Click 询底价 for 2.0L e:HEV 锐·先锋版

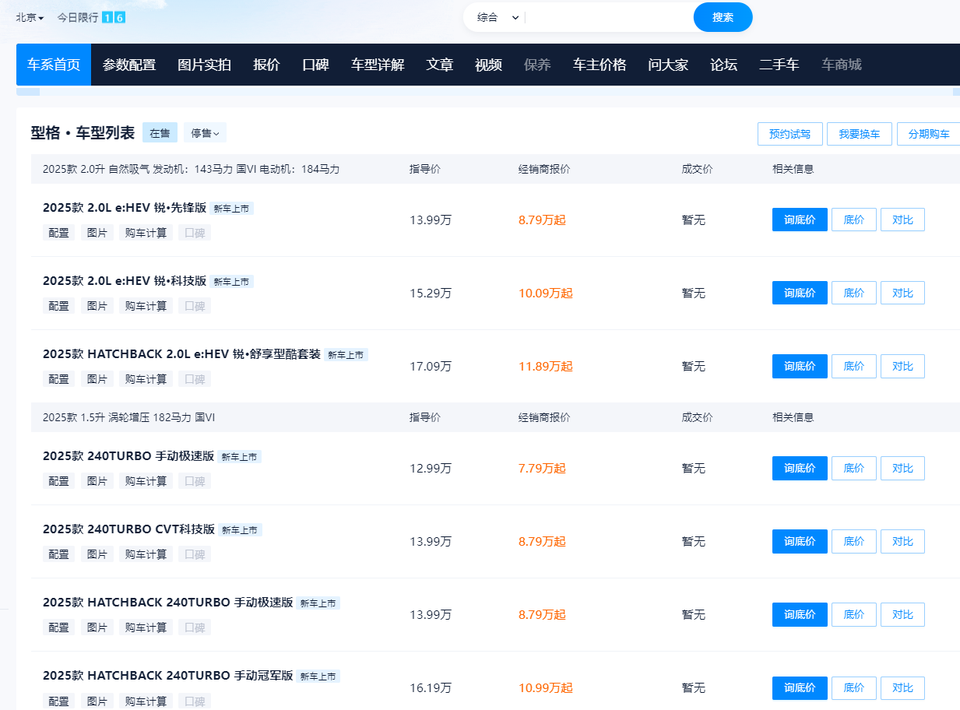point(799,220)
